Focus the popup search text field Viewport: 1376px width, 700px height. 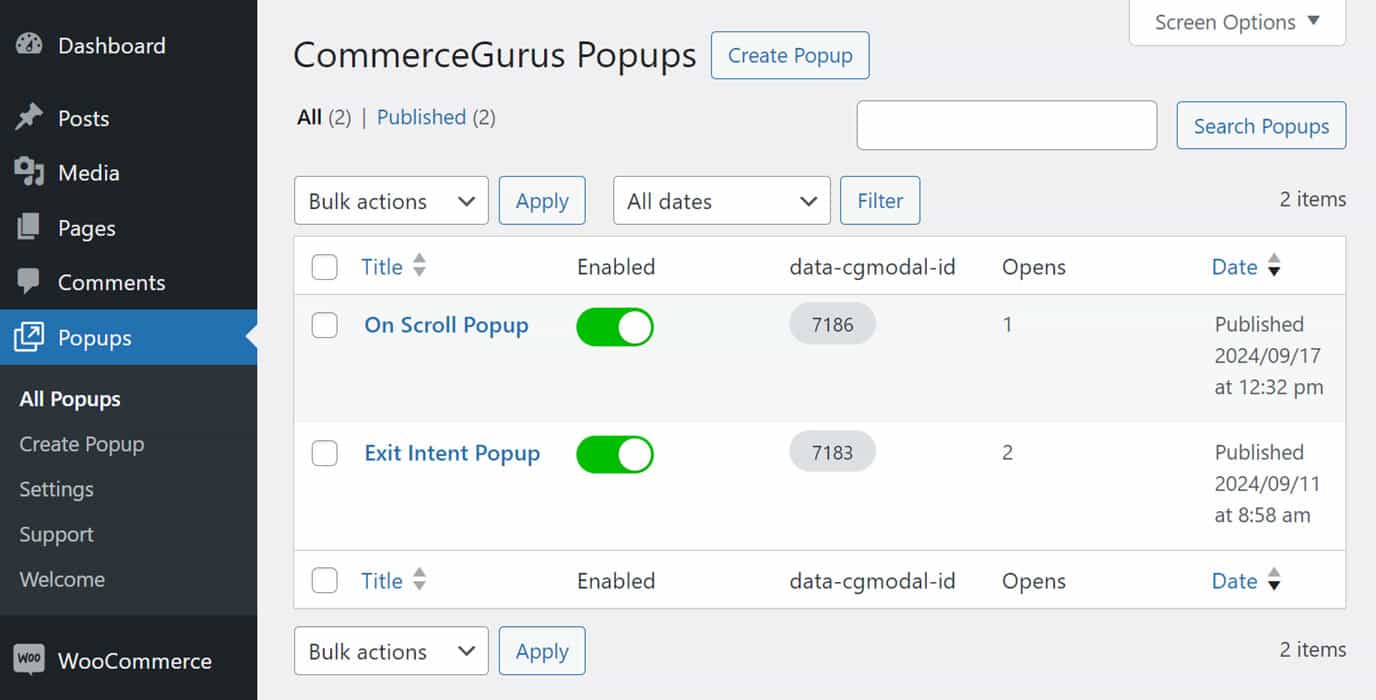tap(1007, 125)
